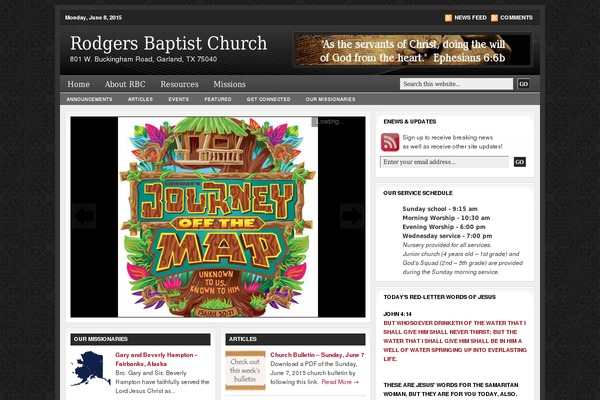Click the Evening Worship - 6:00 pm line
Viewport: 600px width, 400px height.
click(444, 227)
